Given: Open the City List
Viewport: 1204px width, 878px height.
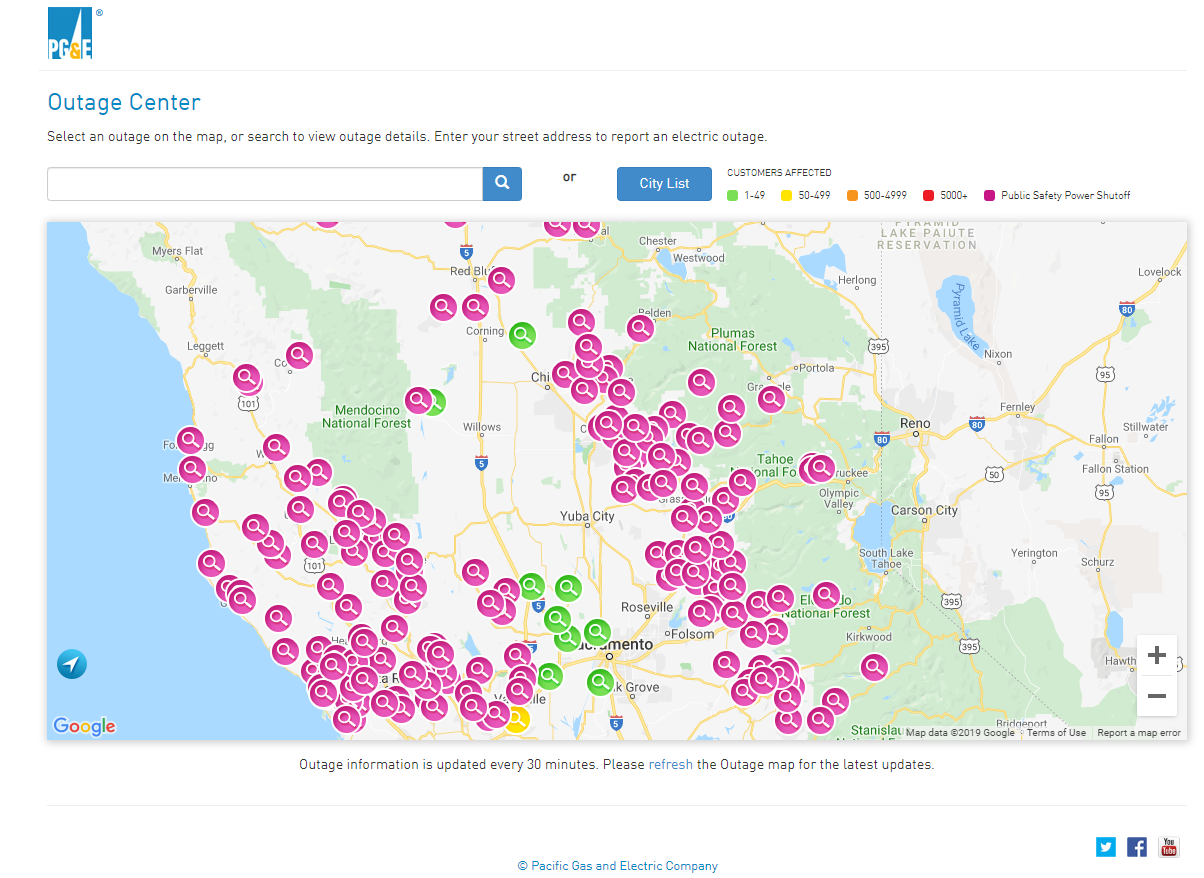Looking at the screenshot, I should click(x=664, y=184).
